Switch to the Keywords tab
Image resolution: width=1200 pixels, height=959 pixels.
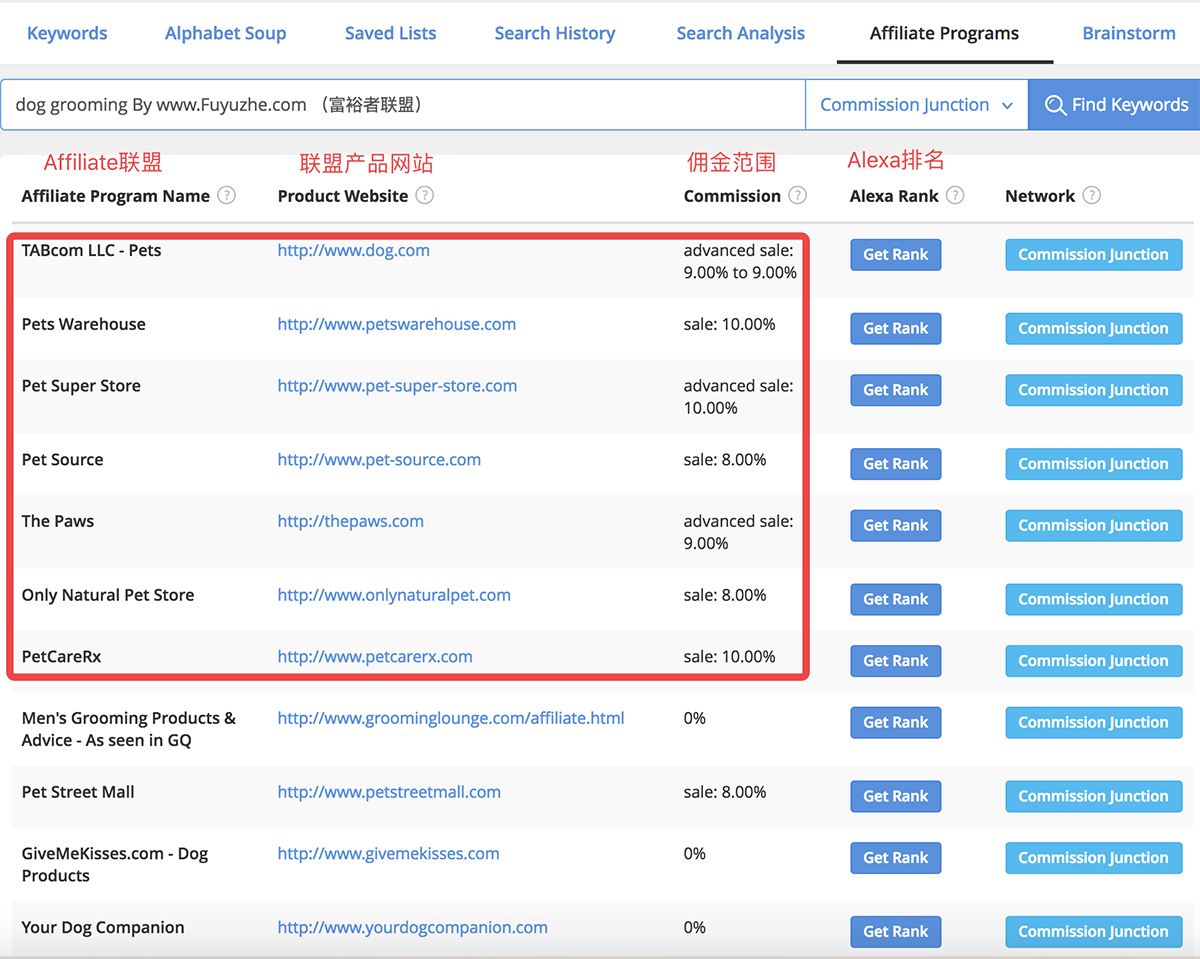[67, 33]
